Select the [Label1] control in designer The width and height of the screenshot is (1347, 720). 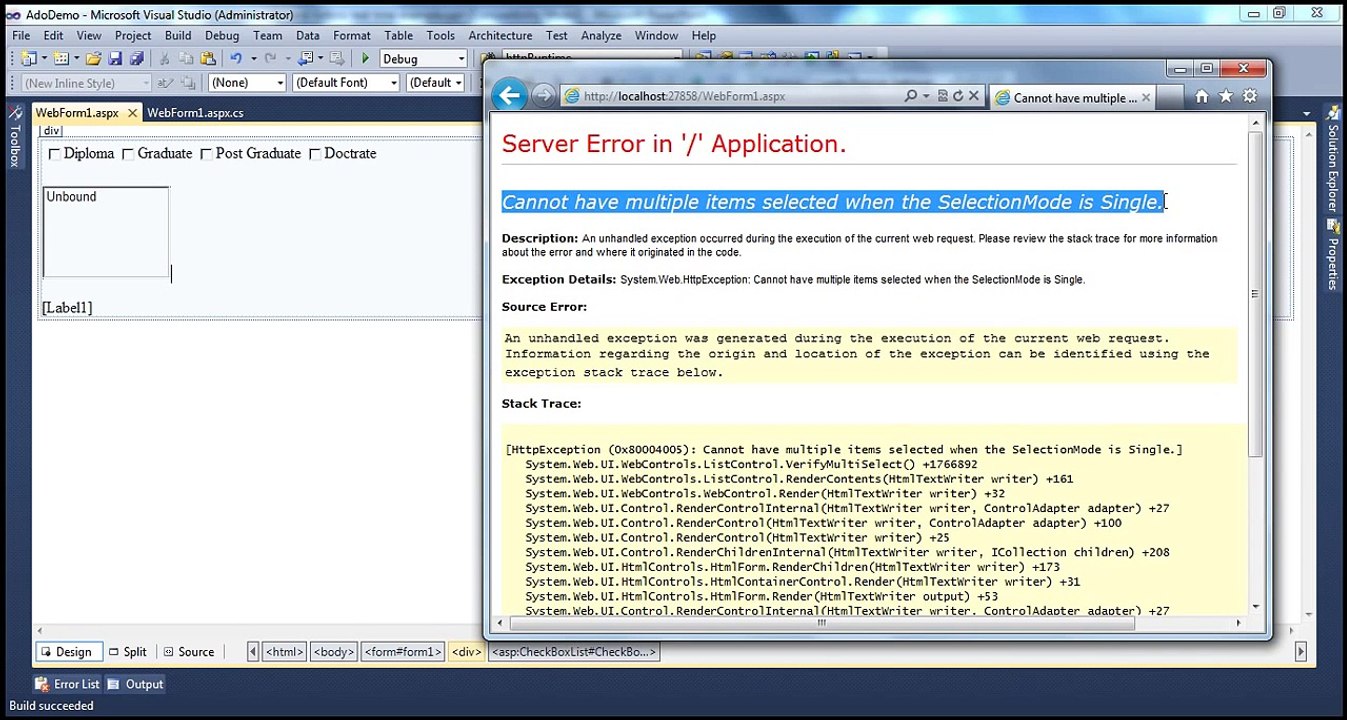[67, 308]
